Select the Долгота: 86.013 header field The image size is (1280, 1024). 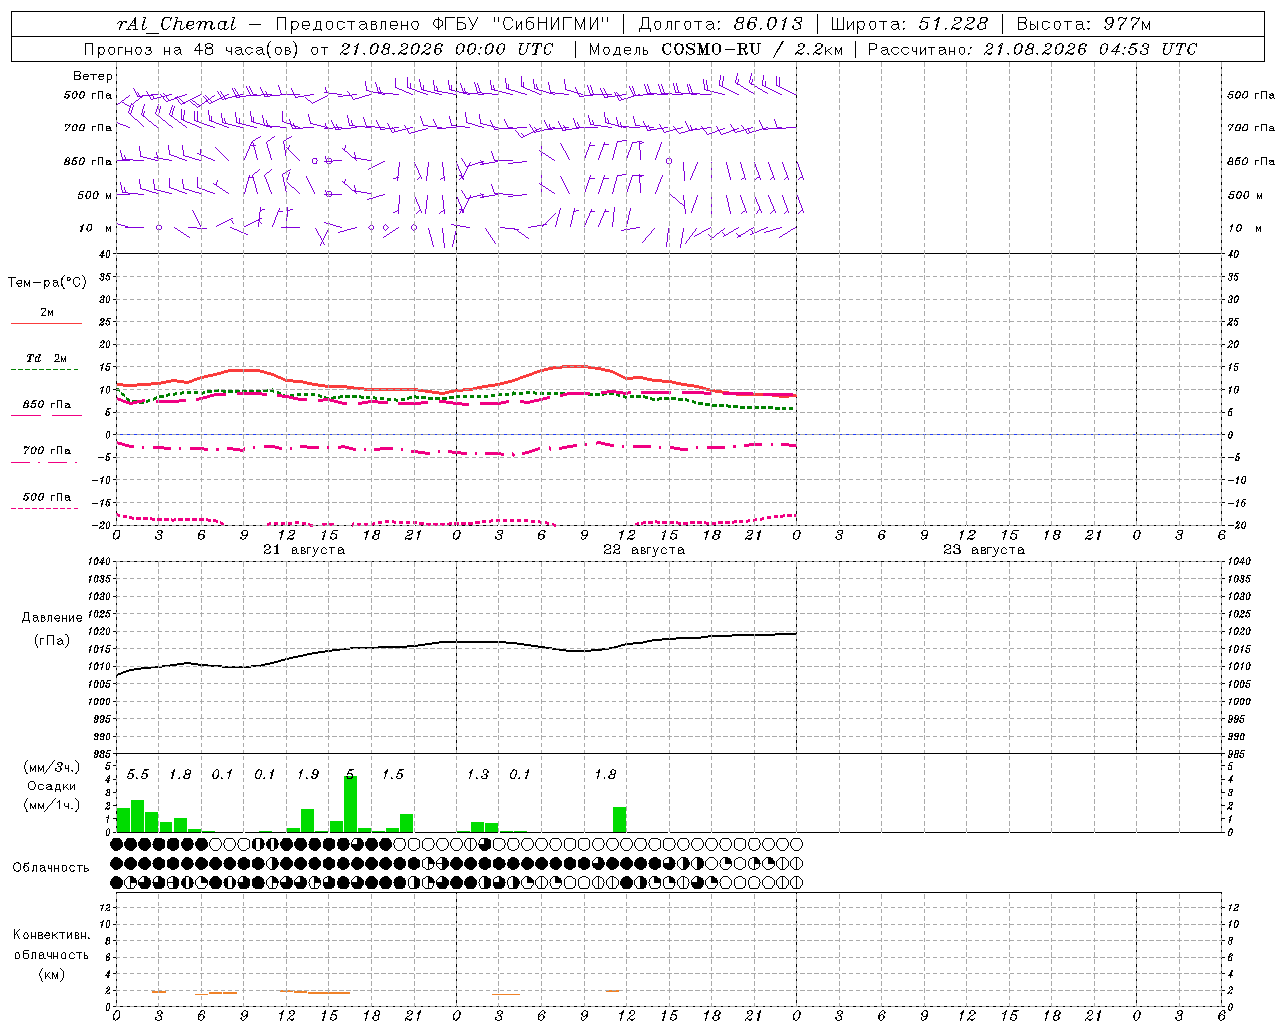(720, 24)
